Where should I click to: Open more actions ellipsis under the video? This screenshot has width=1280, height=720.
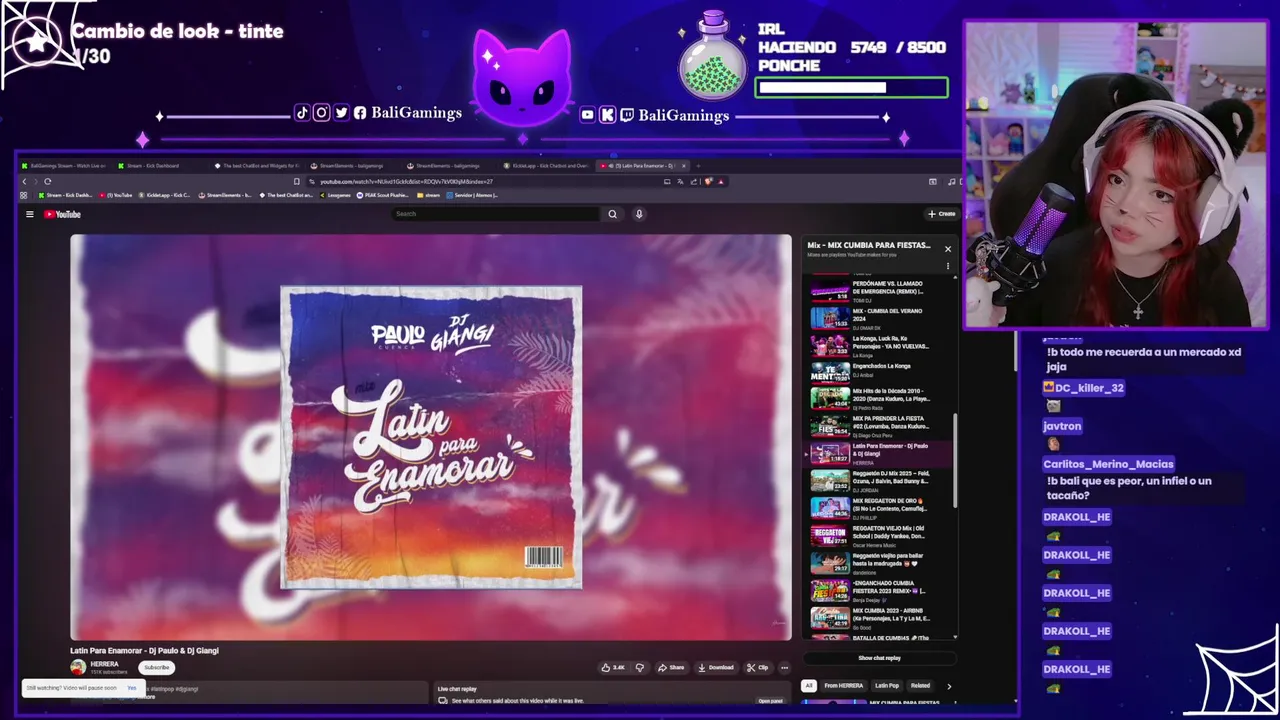tap(784, 667)
